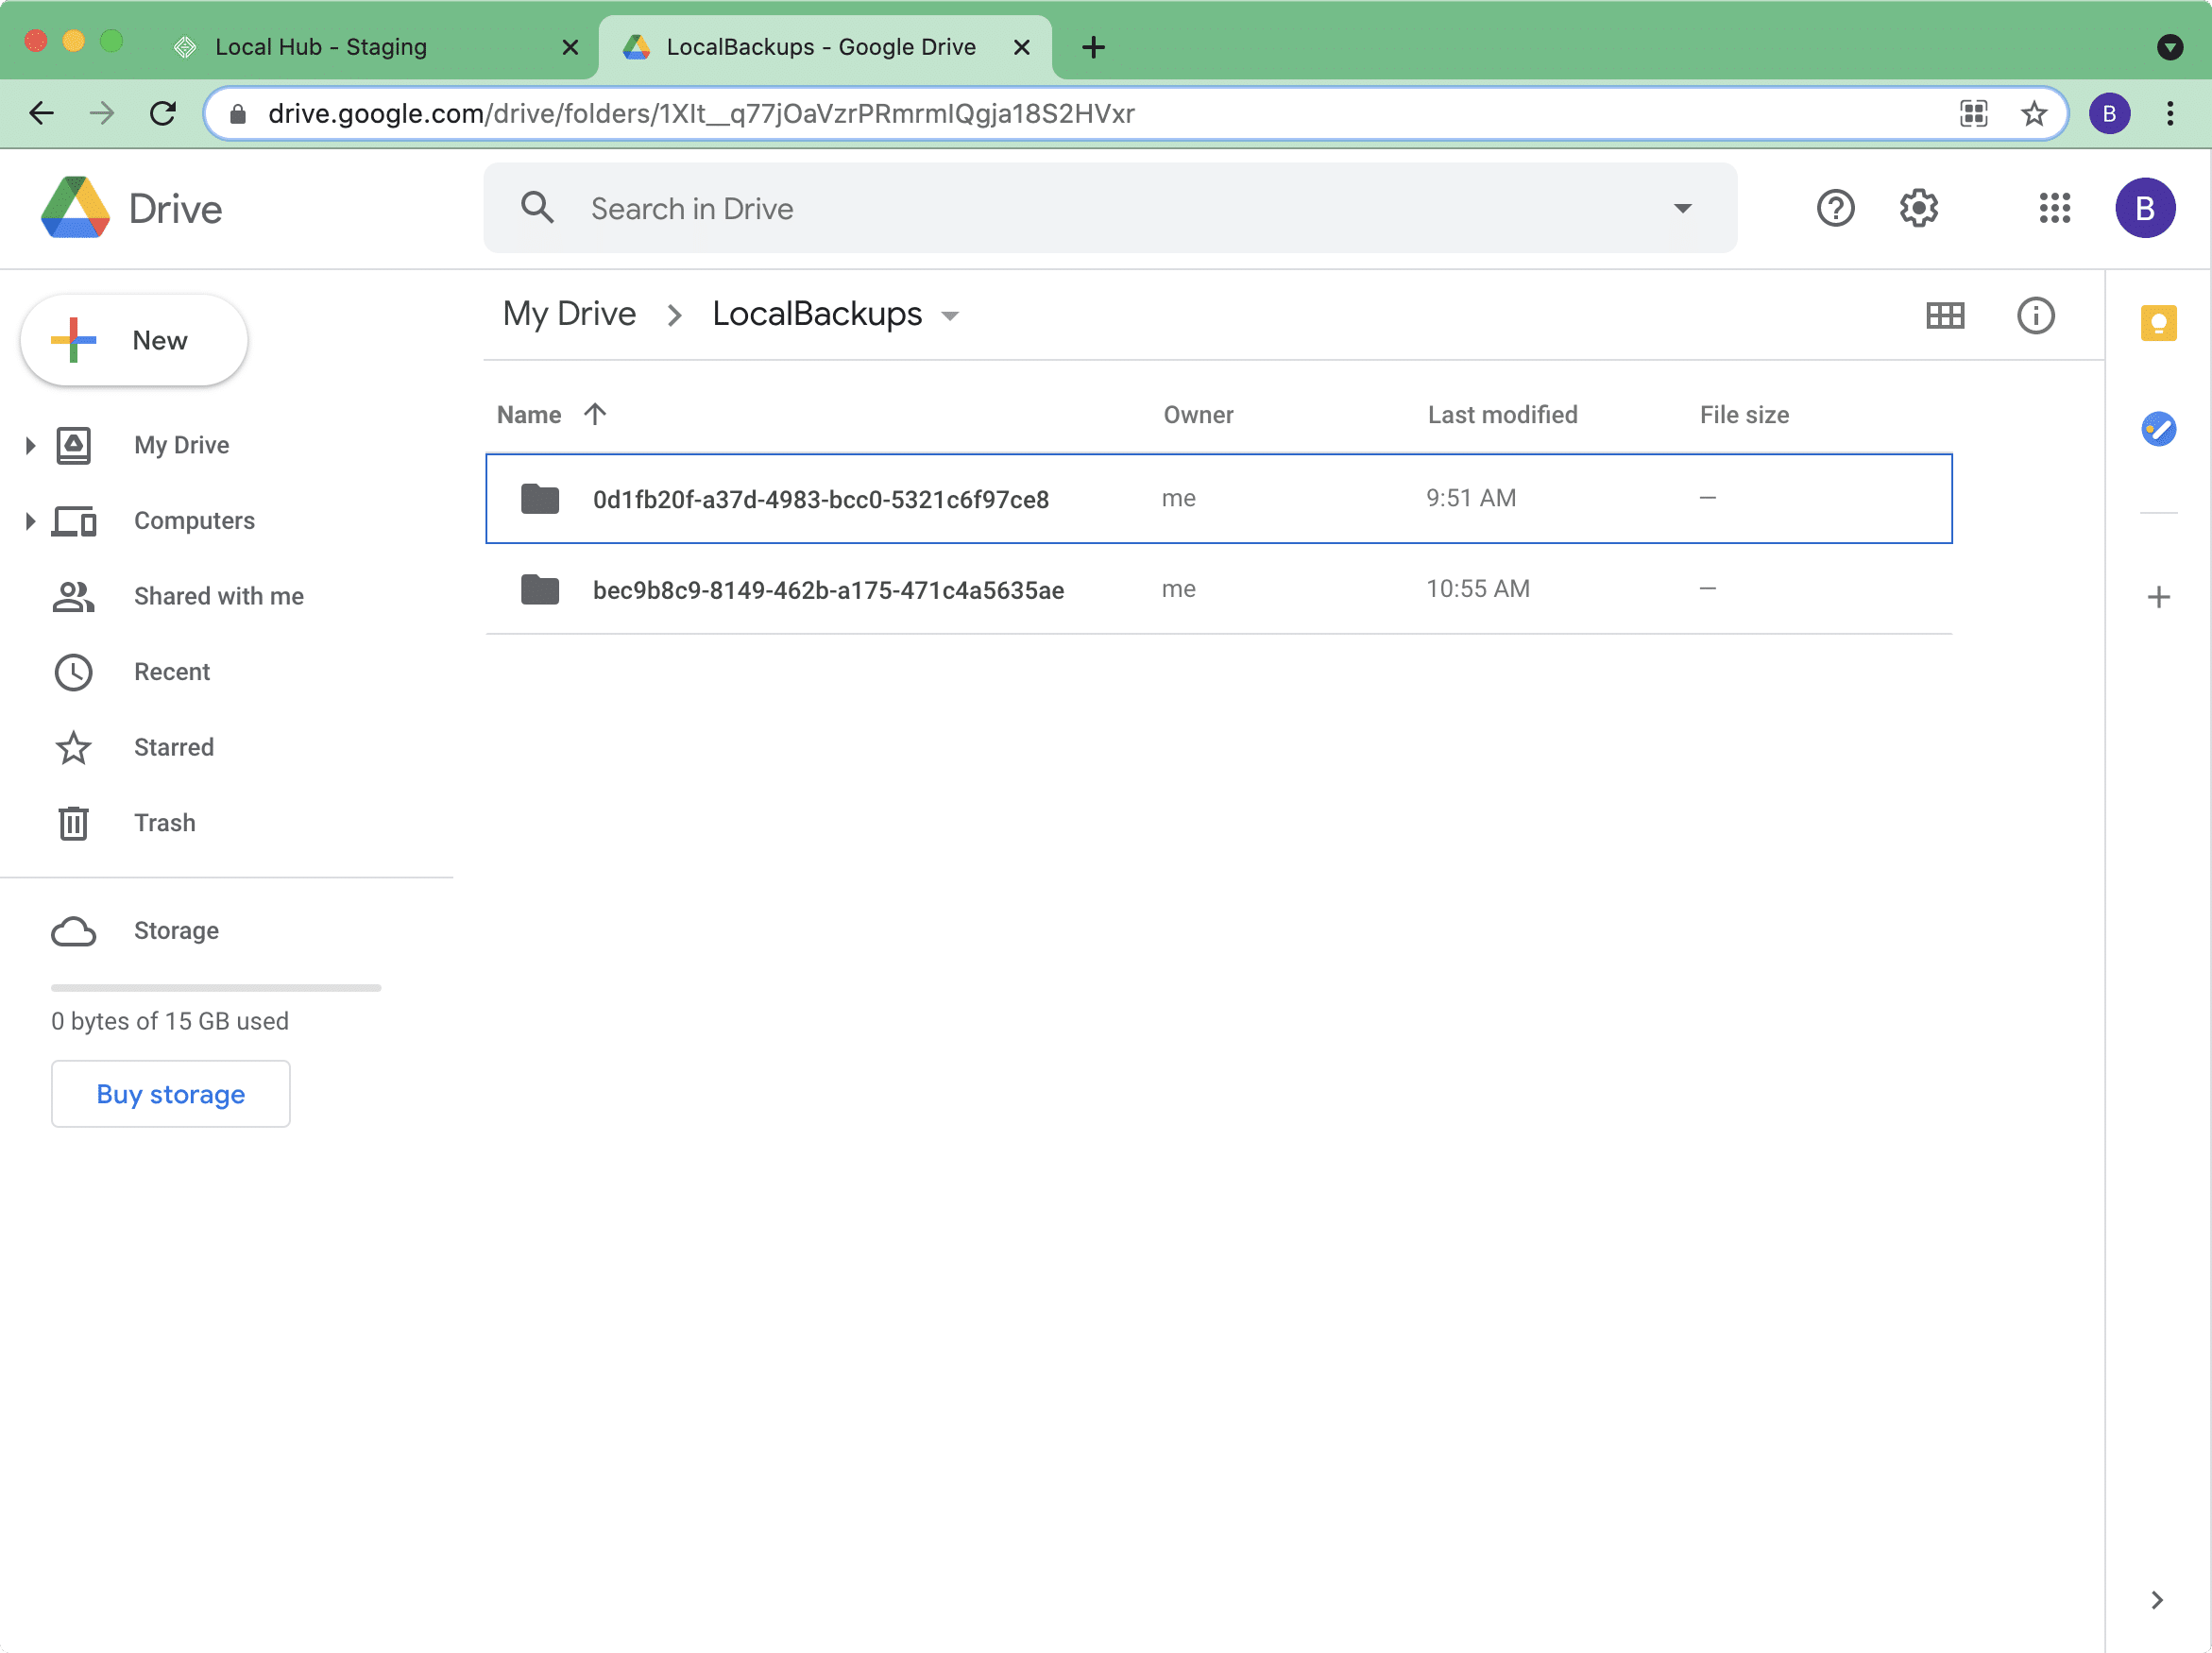Image resolution: width=2212 pixels, height=1653 pixels.
Task: Show search options dropdown in search bar
Action: [x=1683, y=208]
